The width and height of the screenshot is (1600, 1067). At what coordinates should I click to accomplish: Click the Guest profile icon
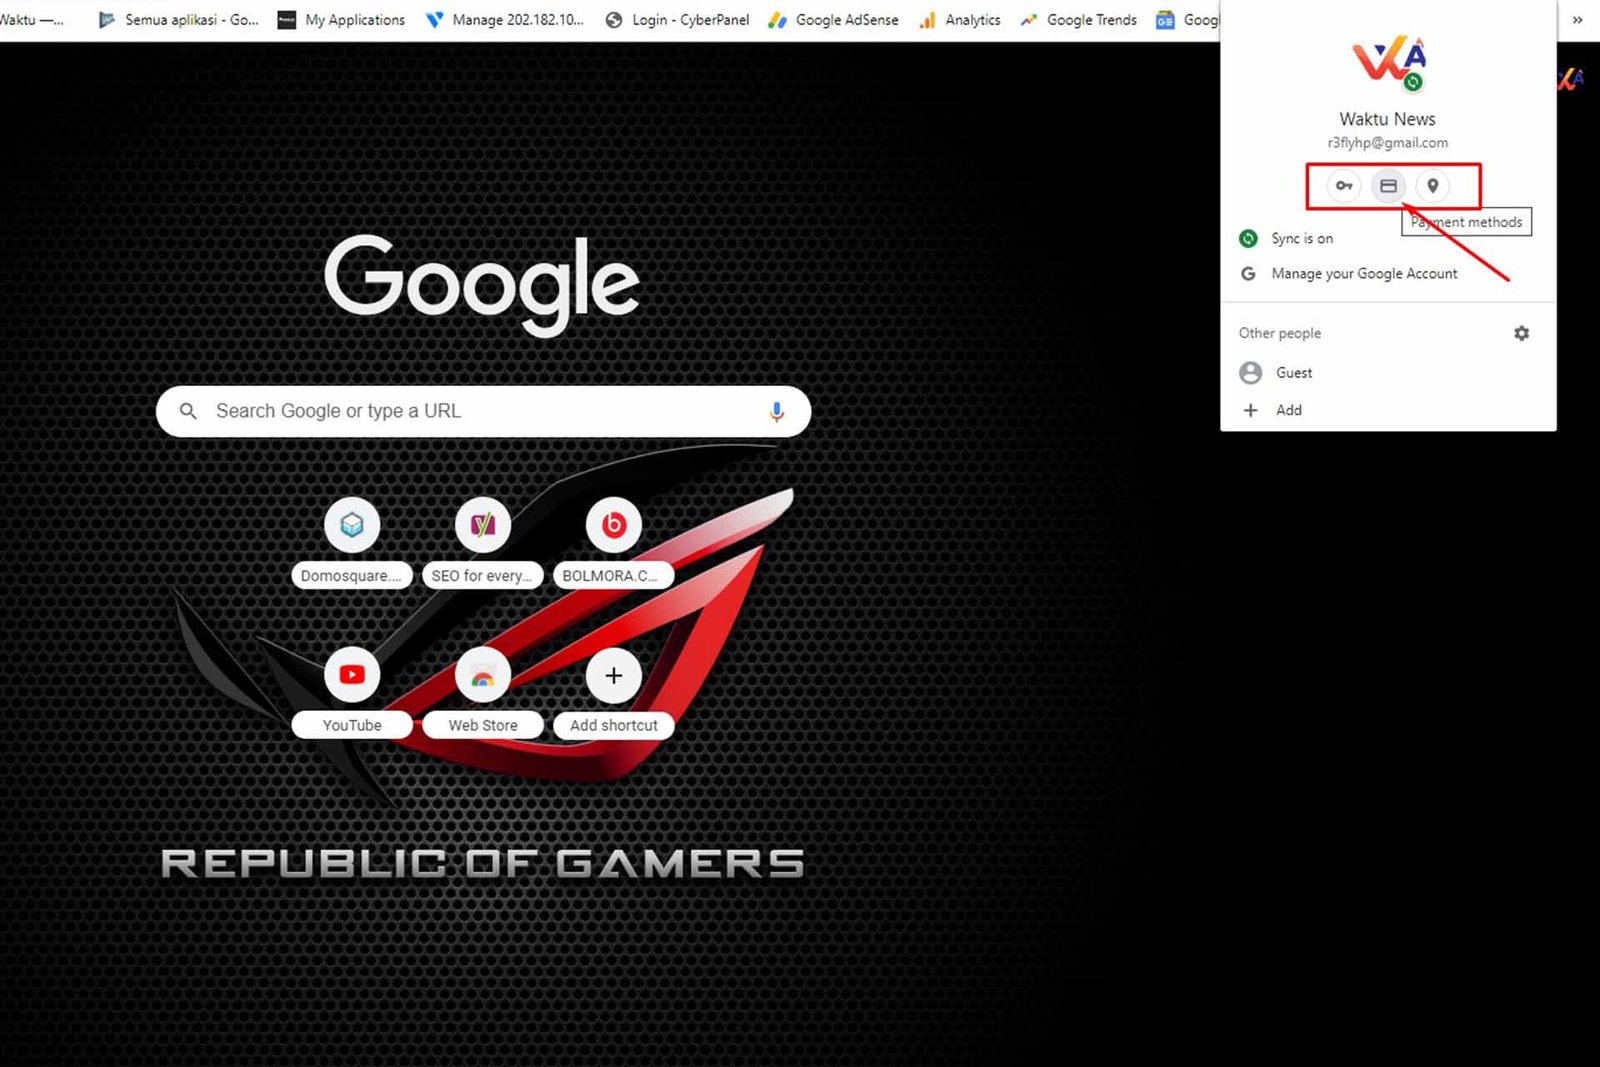(x=1250, y=372)
